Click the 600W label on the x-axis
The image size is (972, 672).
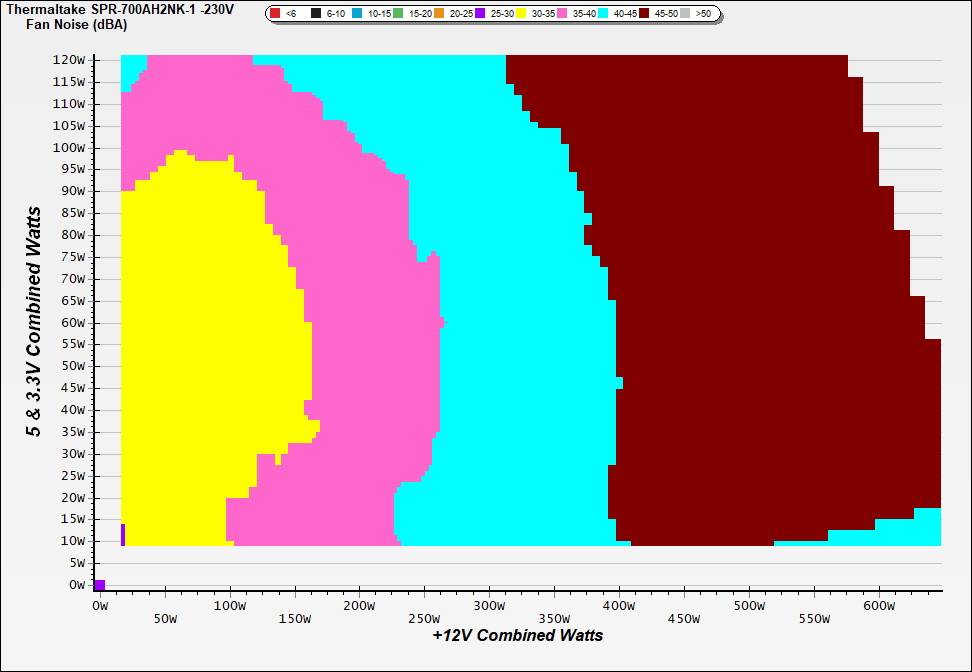pos(879,606)
